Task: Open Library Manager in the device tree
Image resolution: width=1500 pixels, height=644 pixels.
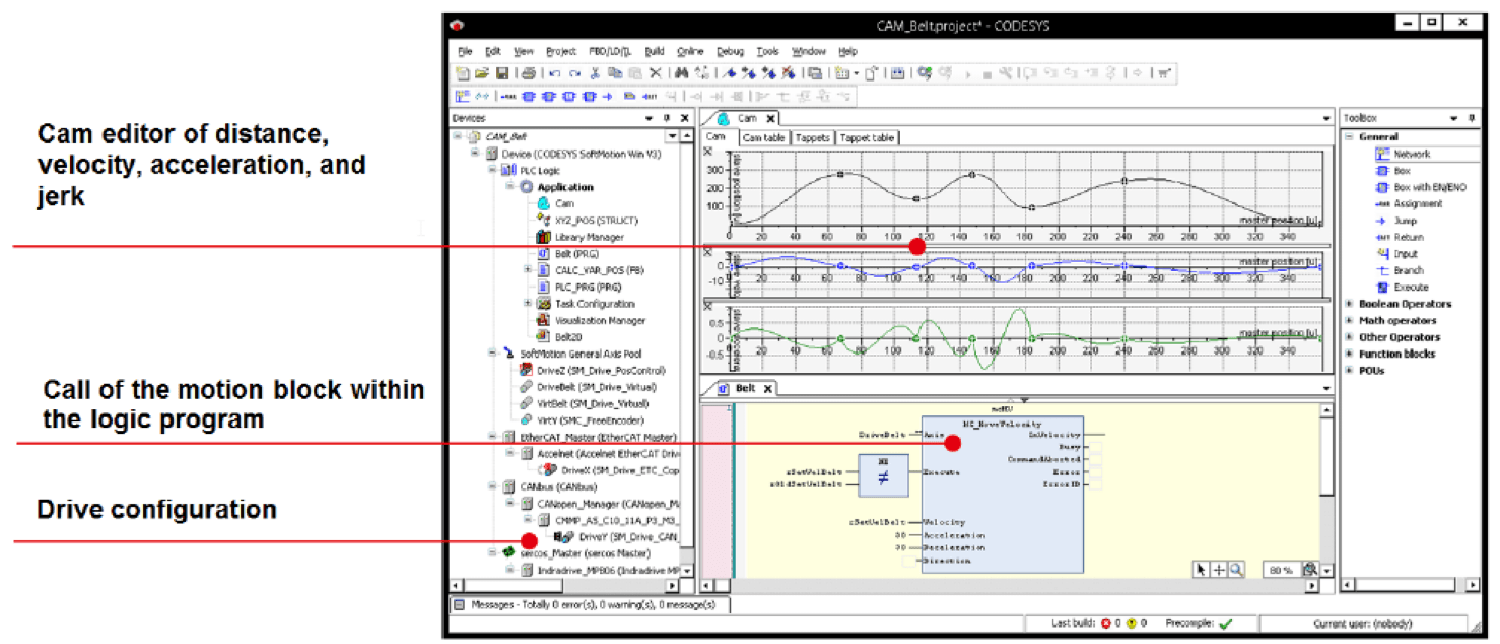Action: (x=588, y=237)
